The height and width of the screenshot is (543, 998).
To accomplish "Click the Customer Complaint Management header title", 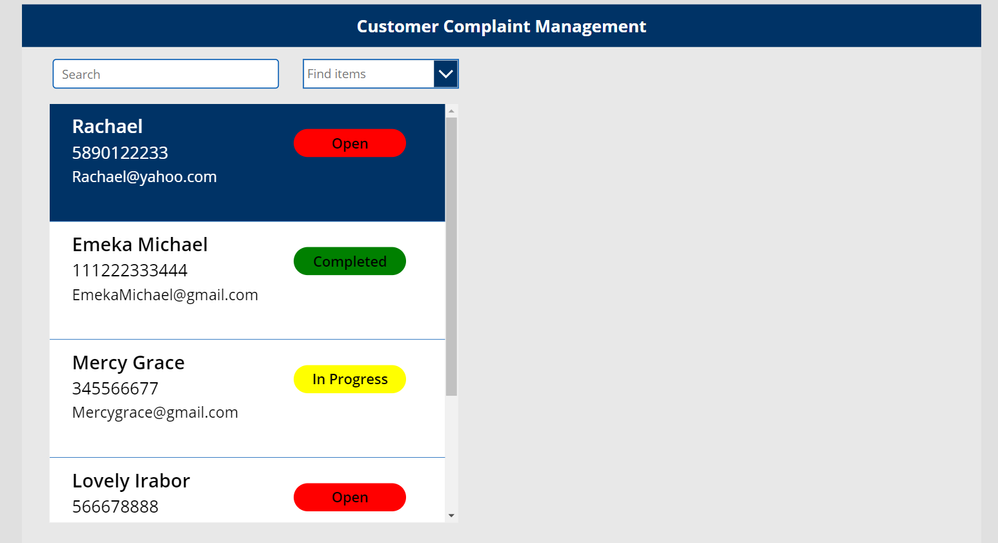I will pos(502,26).
